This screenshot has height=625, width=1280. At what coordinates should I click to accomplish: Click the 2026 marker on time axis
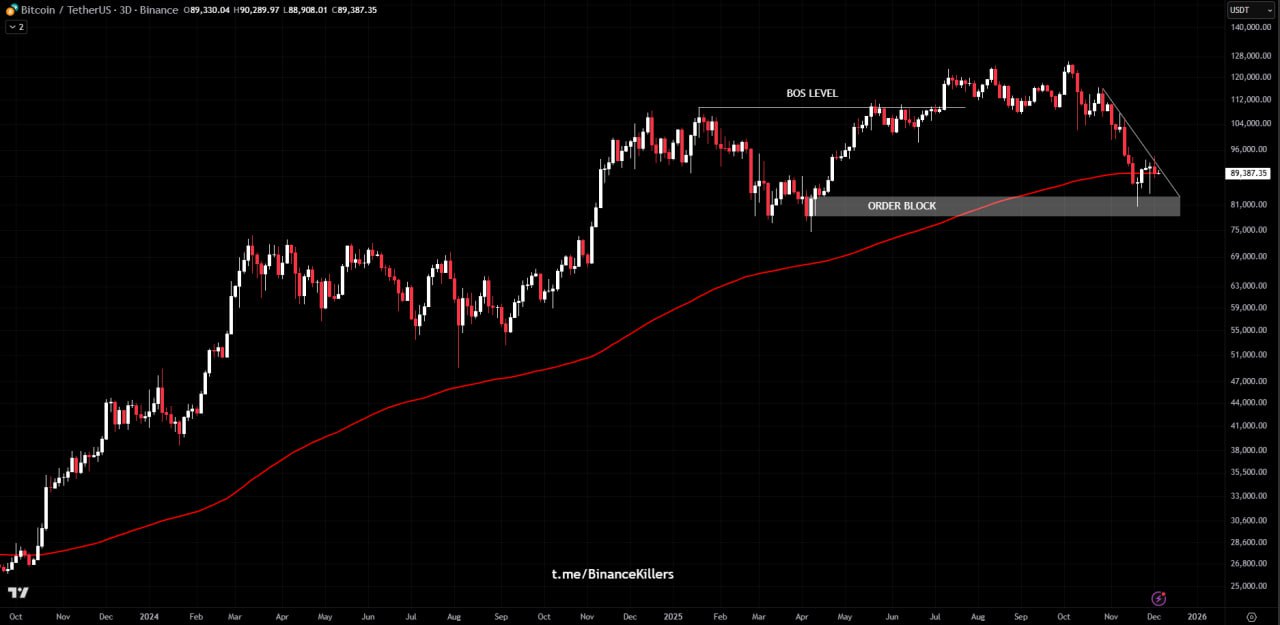(x=1196, y=618)
